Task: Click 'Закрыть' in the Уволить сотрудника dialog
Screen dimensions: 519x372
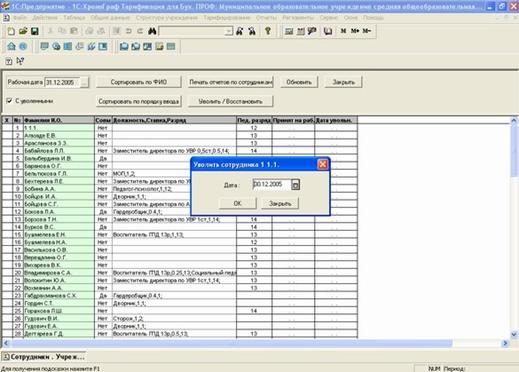Action: pos(280,203)
